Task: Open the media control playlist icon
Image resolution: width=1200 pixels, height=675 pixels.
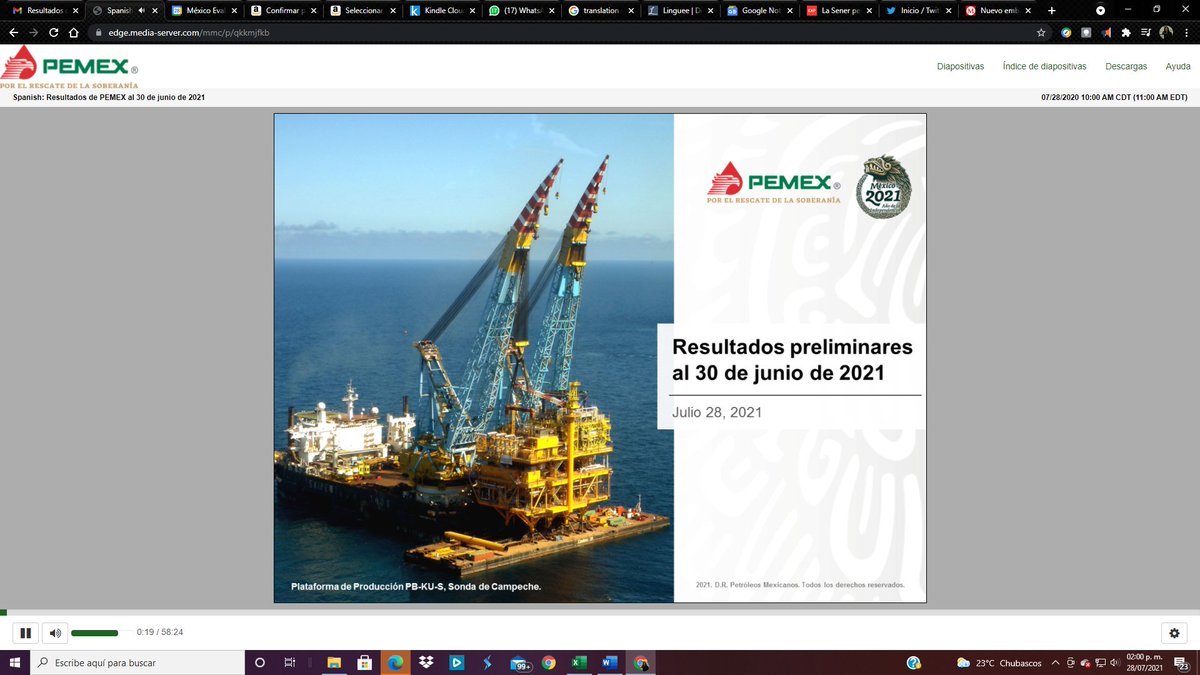Action: point(1146,32)
